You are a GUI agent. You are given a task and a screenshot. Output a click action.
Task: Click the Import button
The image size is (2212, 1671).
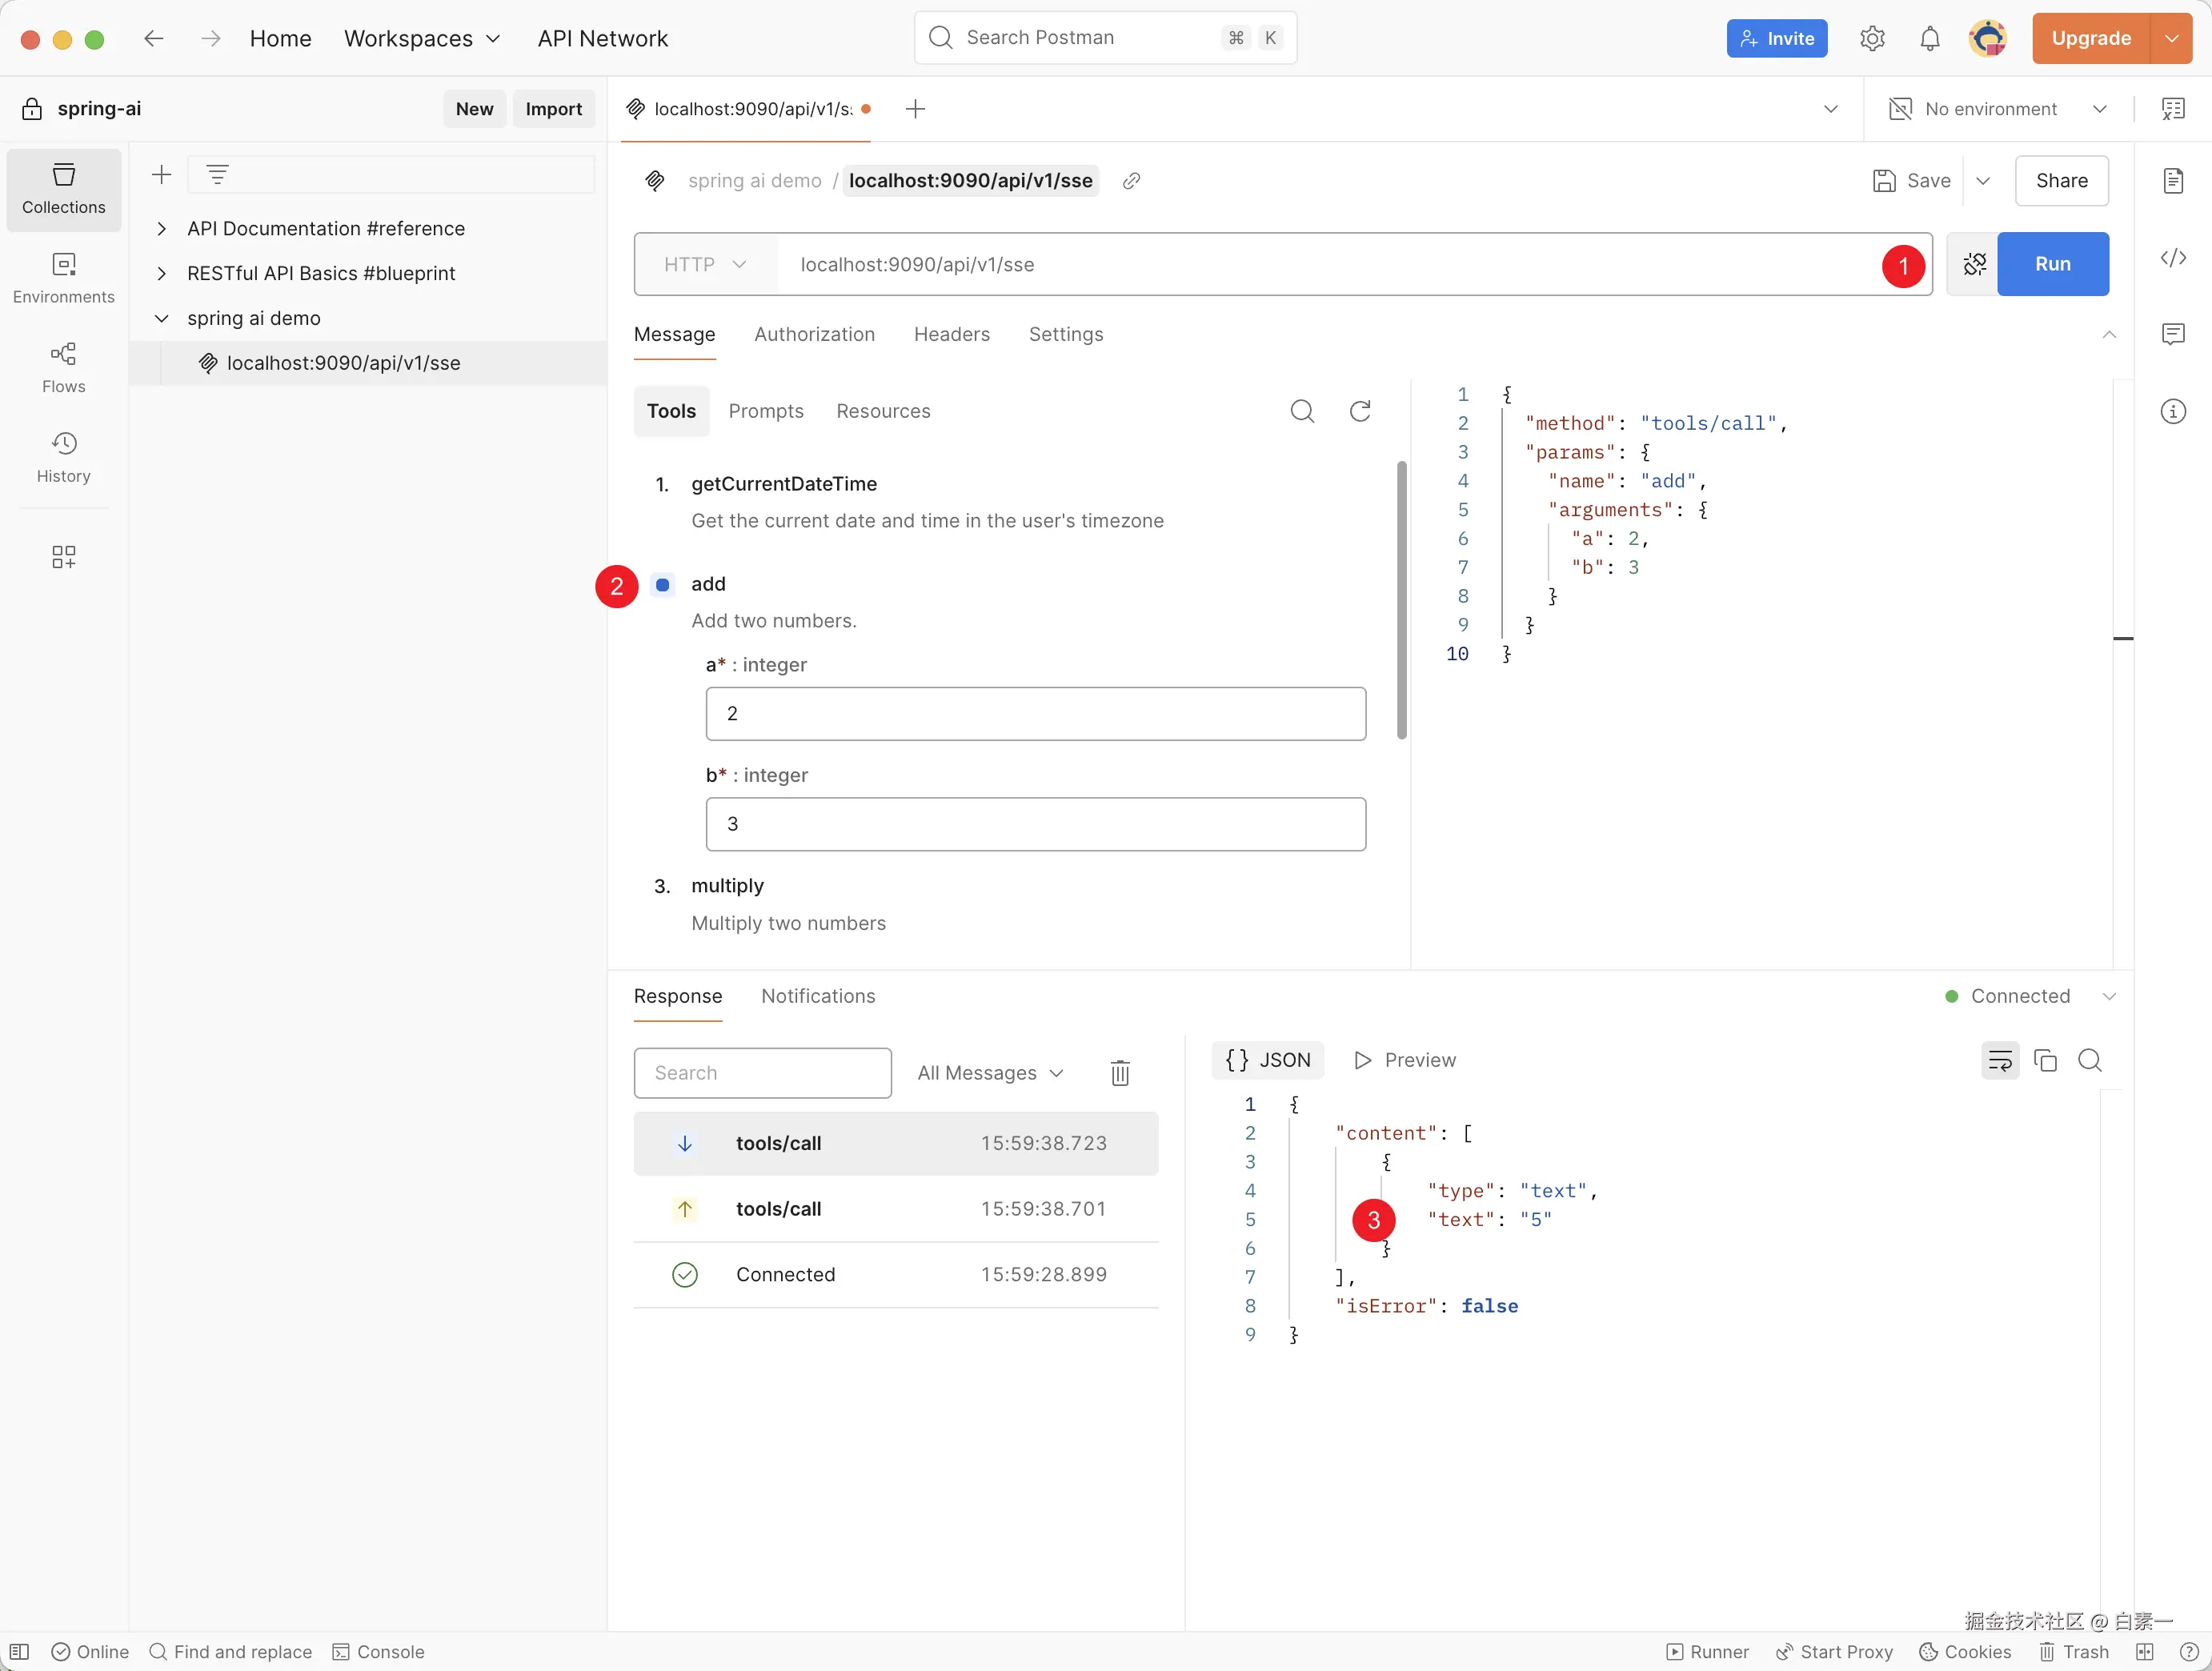[x=553, y=109]
